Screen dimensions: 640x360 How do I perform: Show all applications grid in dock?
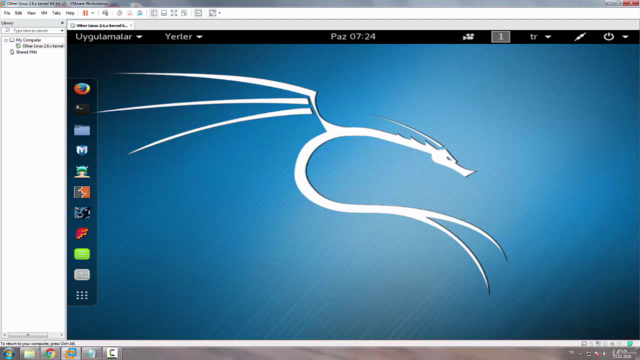click(x=82, y=295)
